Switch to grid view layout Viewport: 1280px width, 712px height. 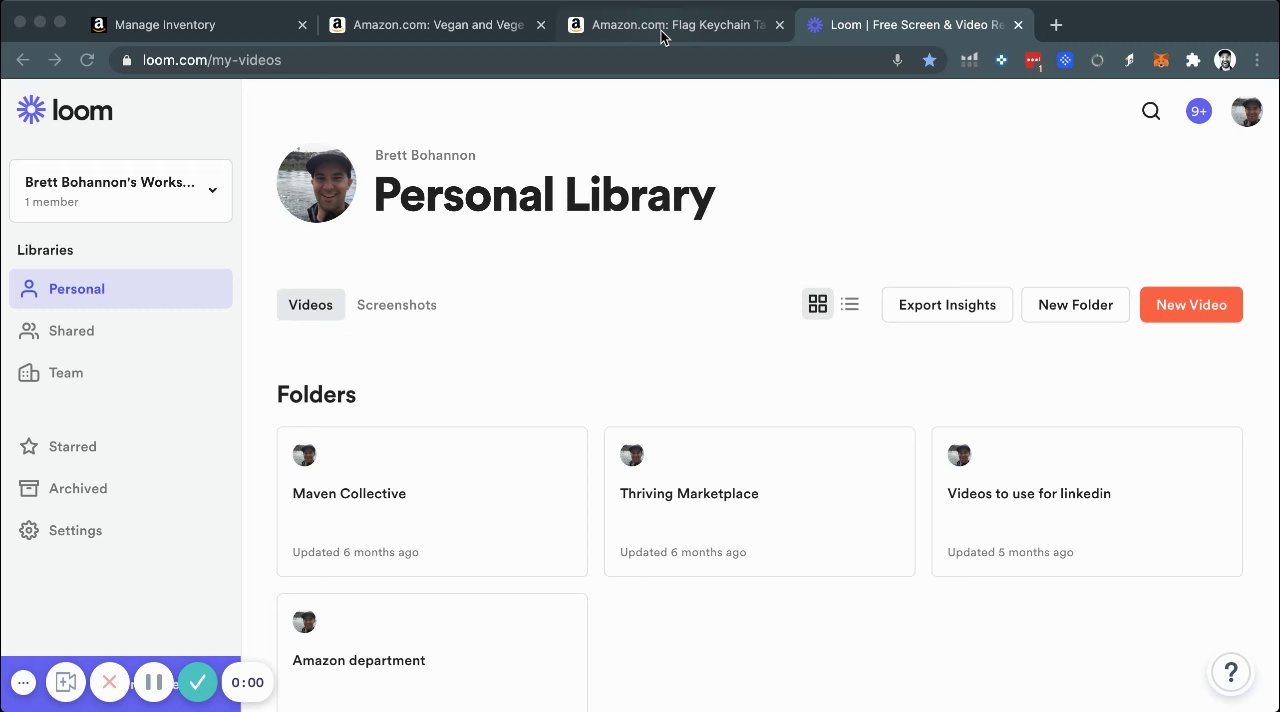click(818, 304)
